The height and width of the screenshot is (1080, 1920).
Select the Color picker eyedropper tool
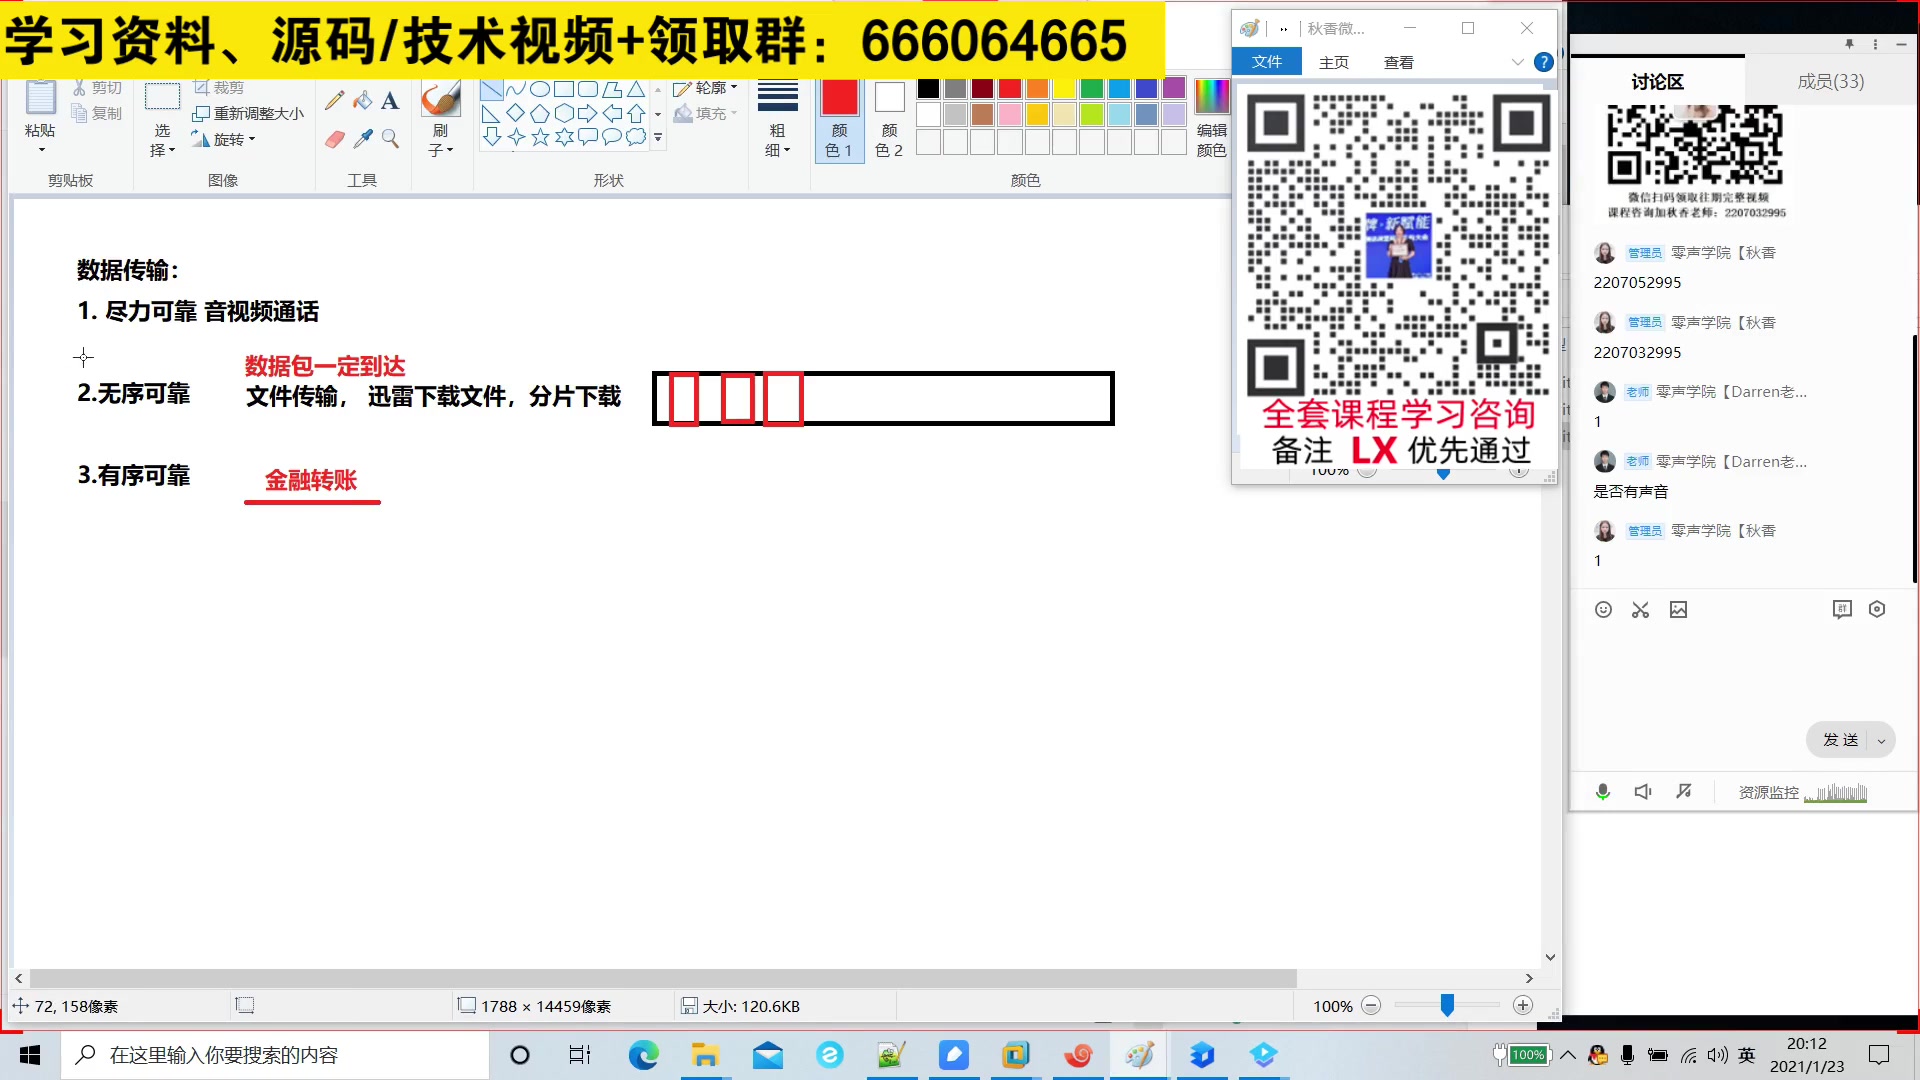point(362,139)
